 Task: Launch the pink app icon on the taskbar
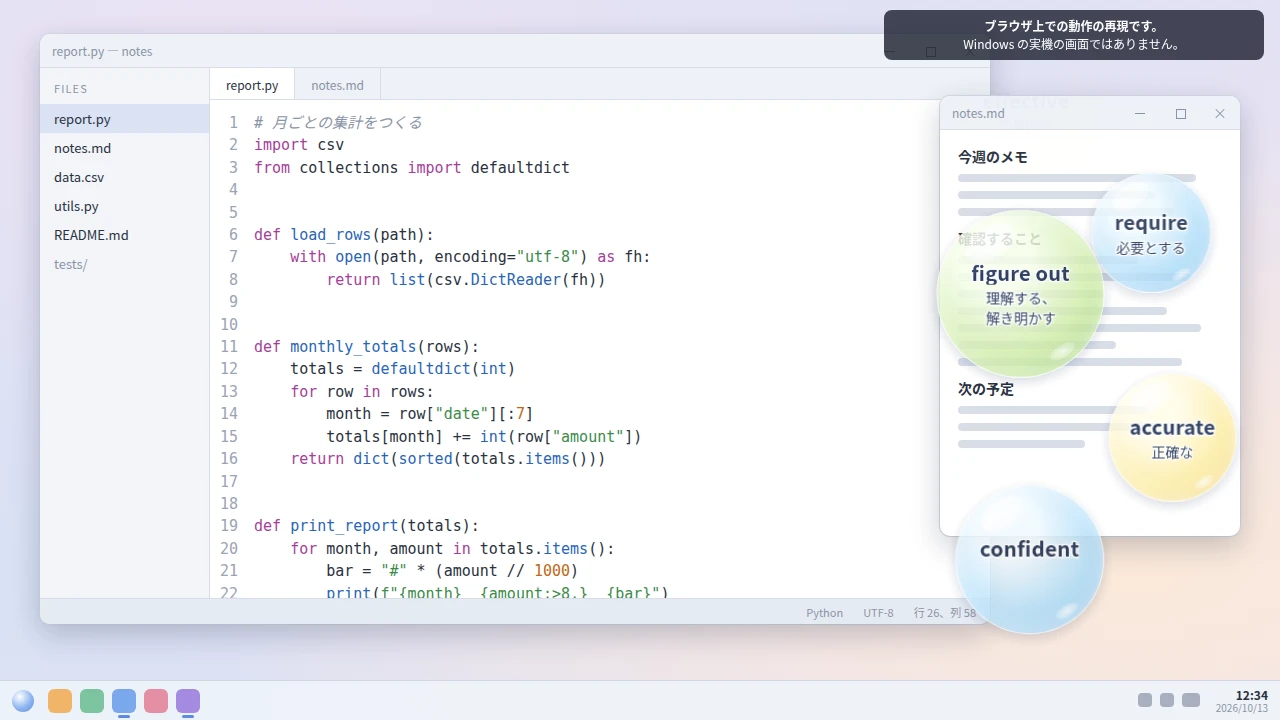click(156, 701)
